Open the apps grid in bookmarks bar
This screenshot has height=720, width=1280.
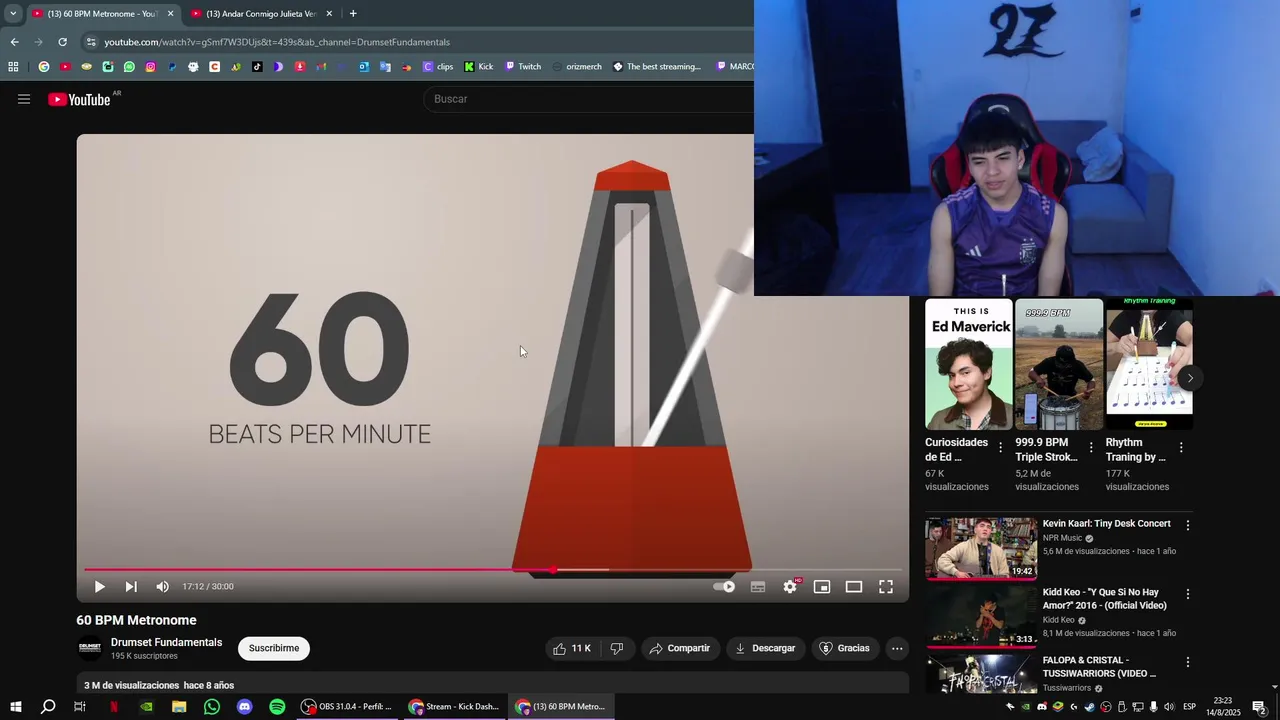coord(13,67)
